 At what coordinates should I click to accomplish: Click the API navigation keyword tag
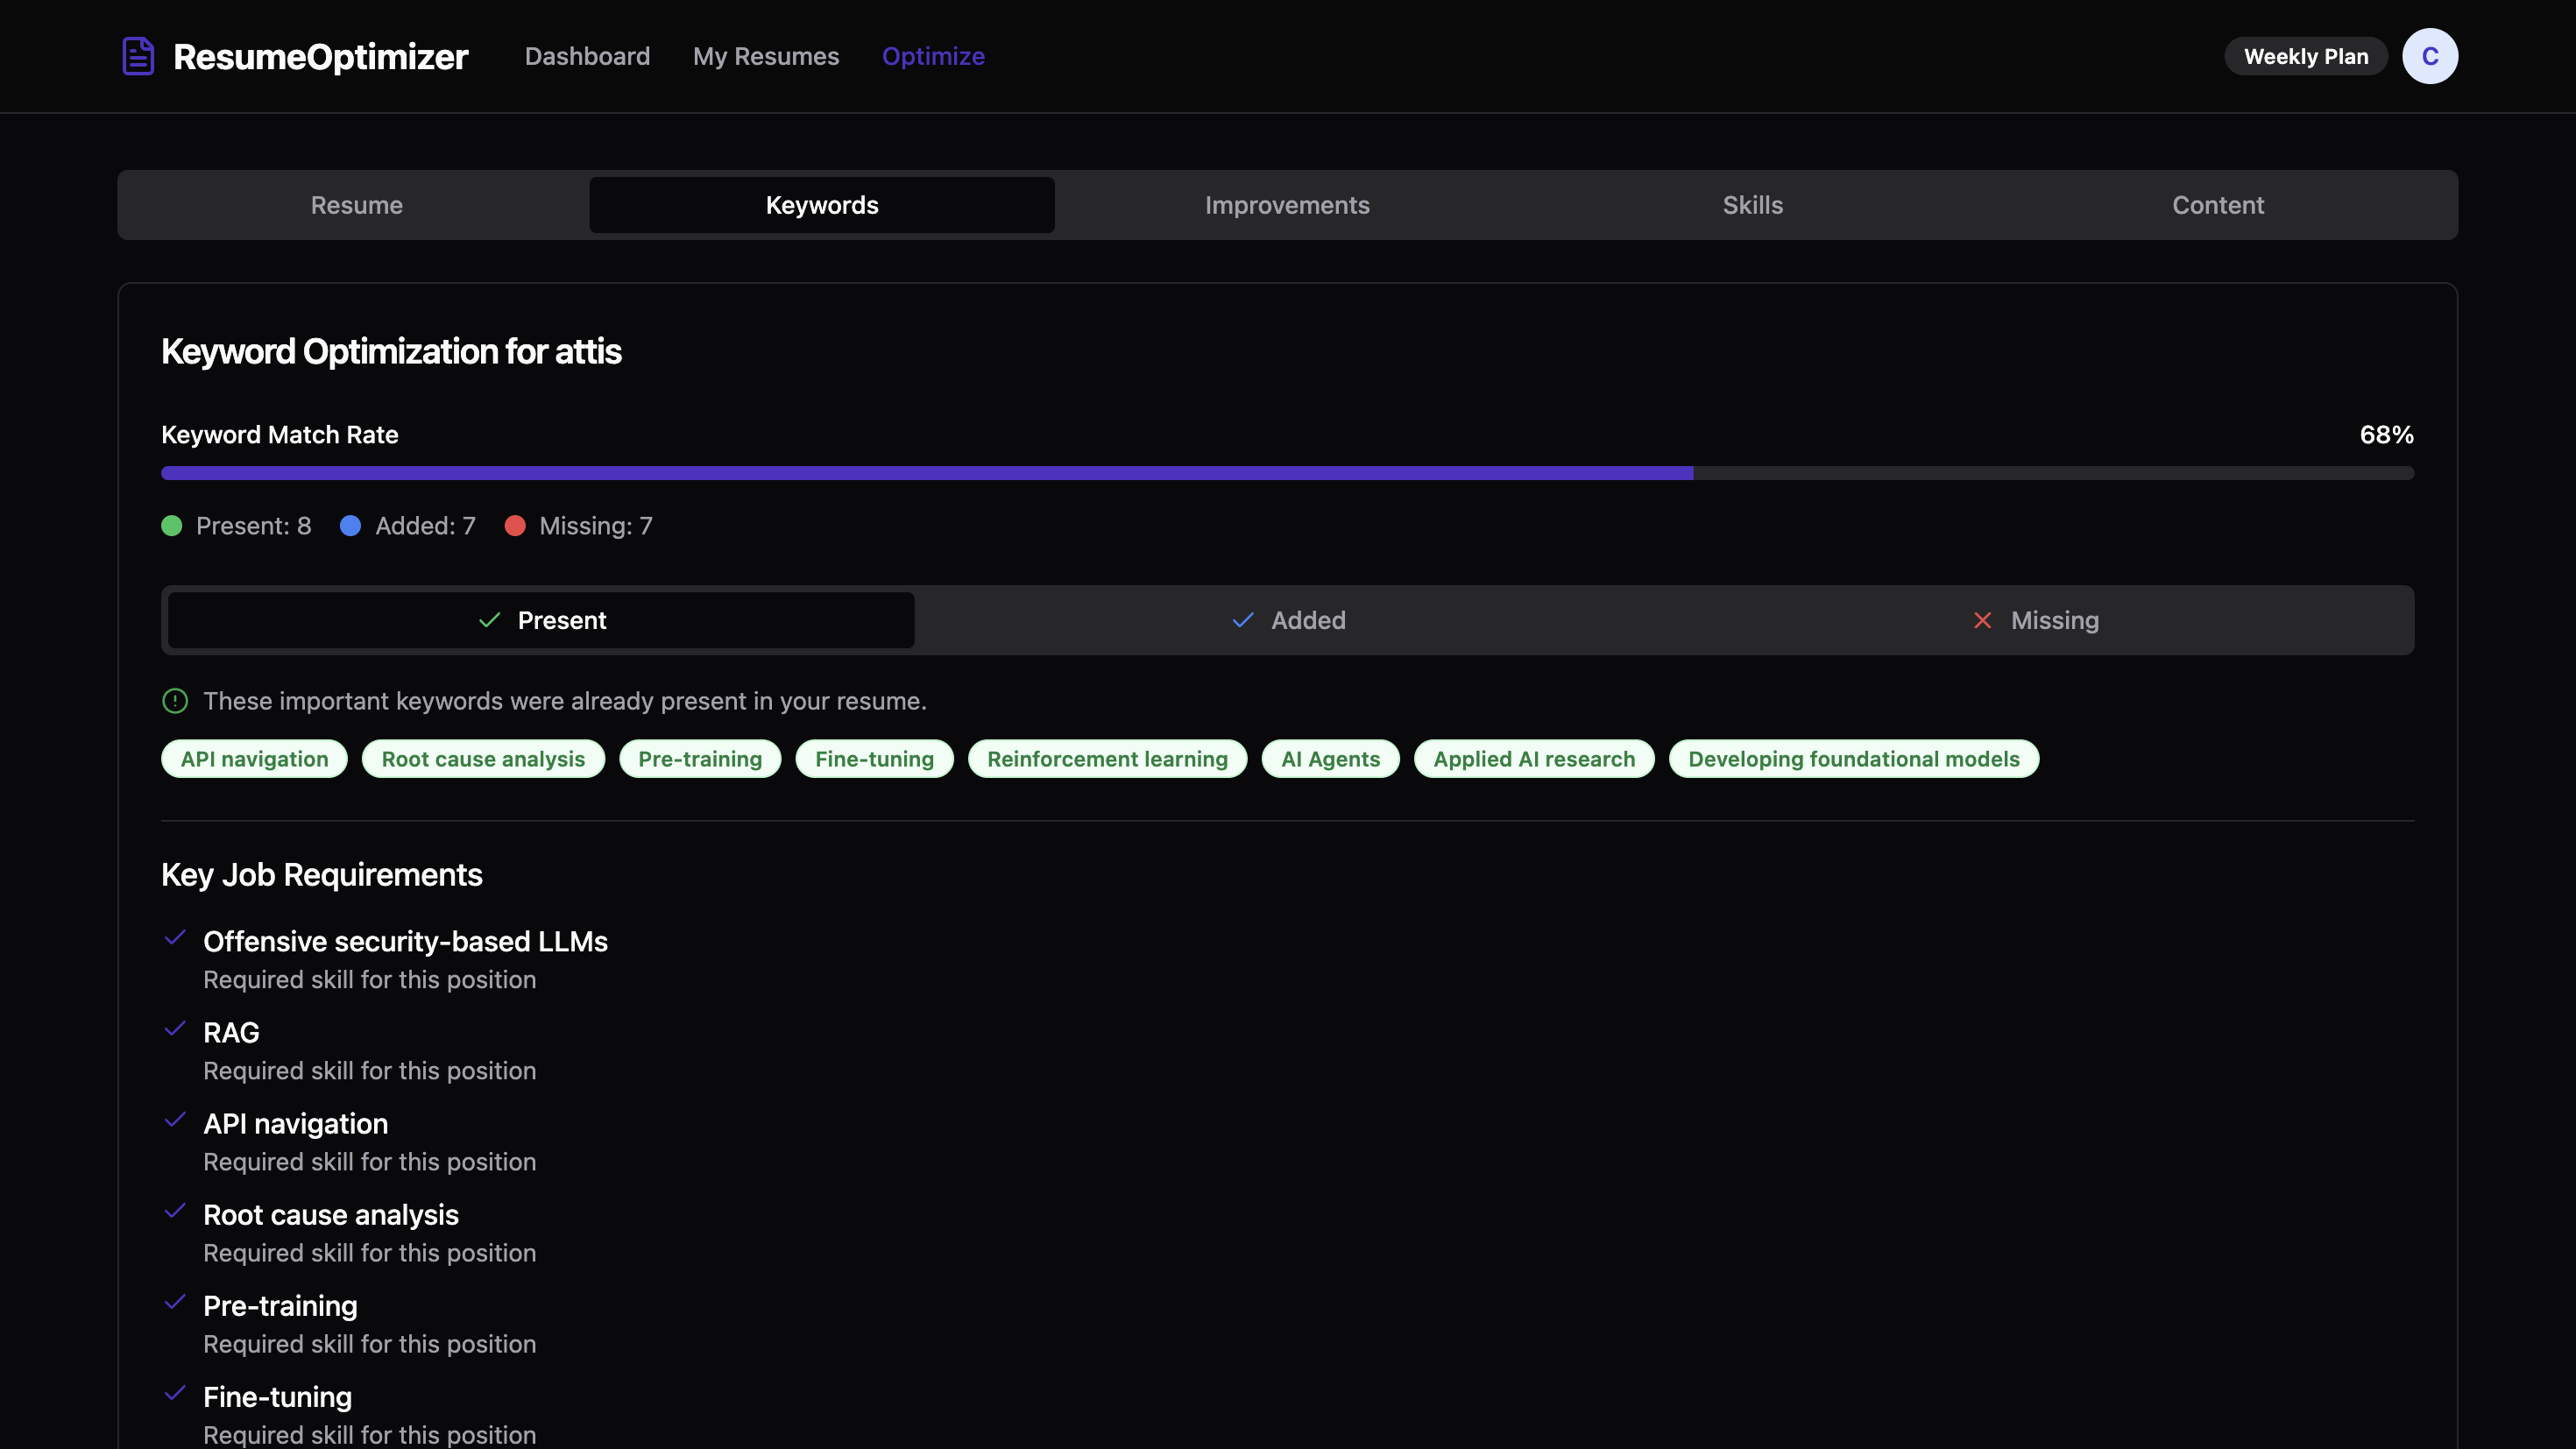click(254, 759)
